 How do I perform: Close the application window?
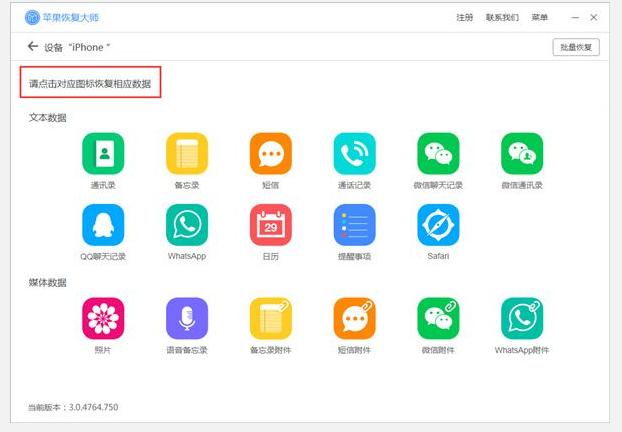tap(593, 17)
